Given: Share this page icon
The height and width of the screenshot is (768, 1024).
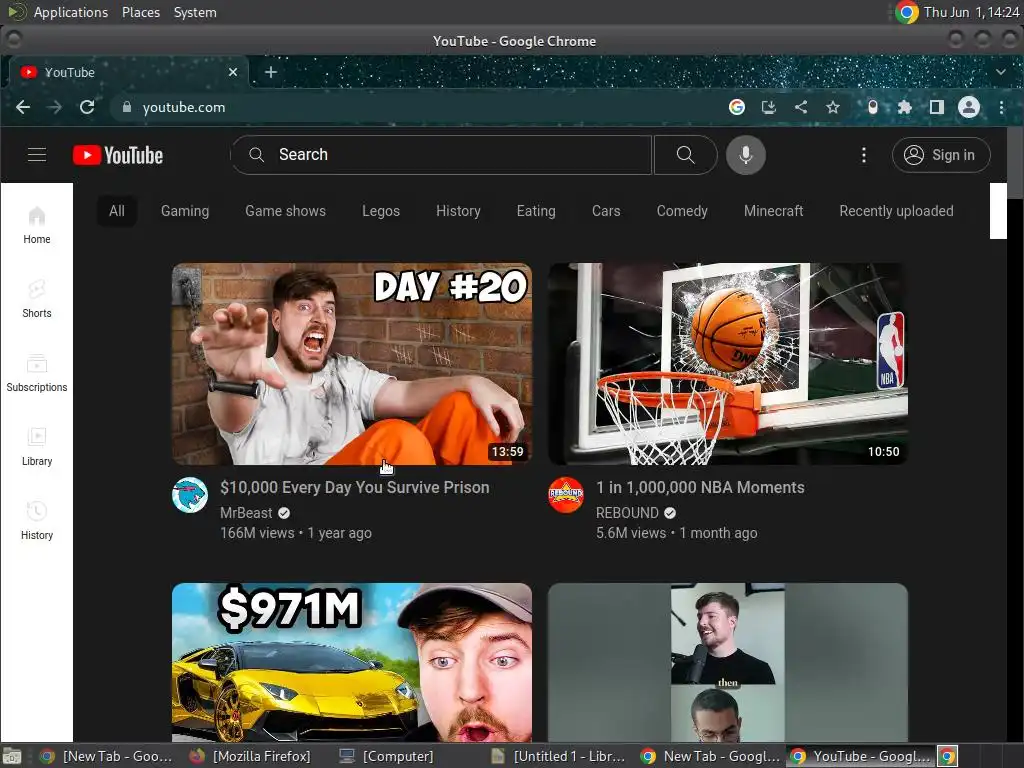Looking at the screenshot, I should (x=801, y=107).
